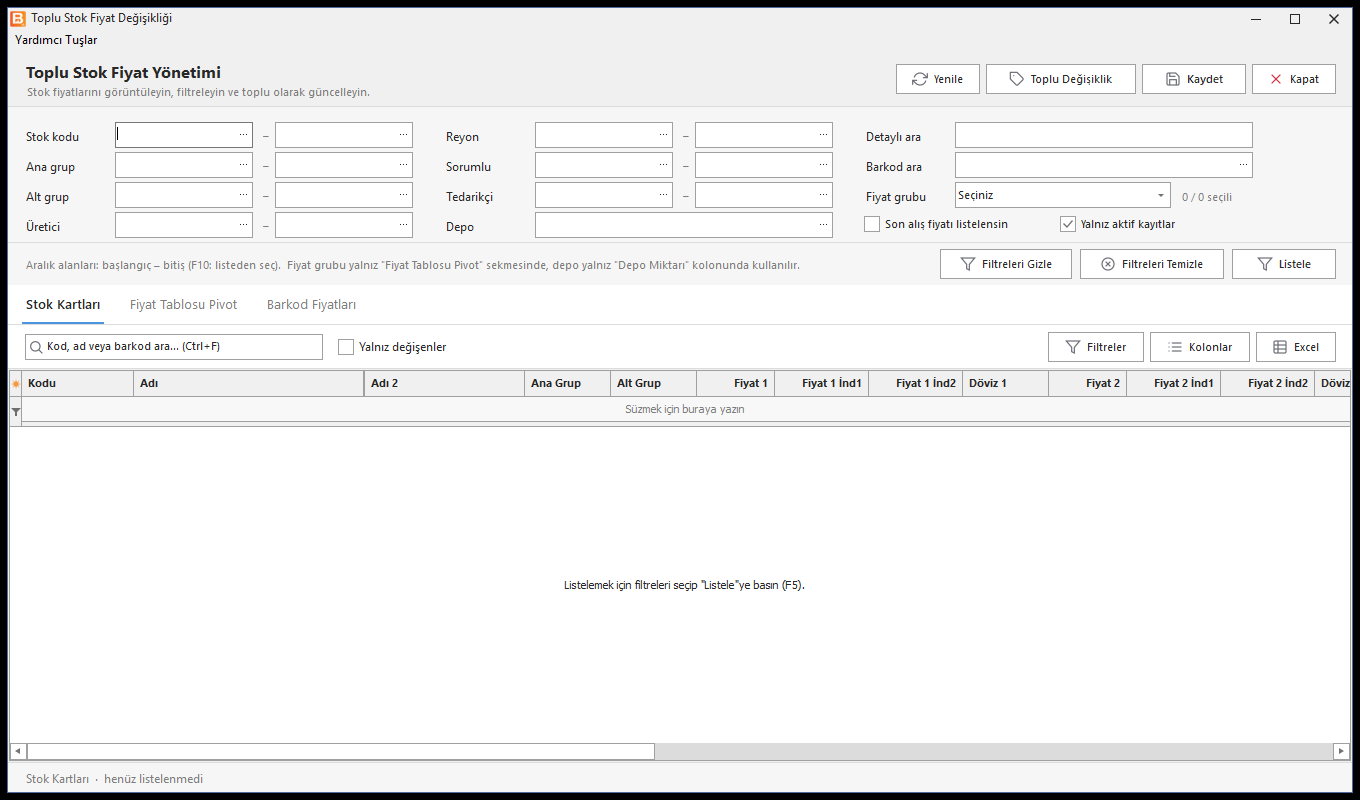Viewport: 1360px width, 800px height.
Task: Open the Yardımcı Tuşlar menu
Action: tap(56, 40)
